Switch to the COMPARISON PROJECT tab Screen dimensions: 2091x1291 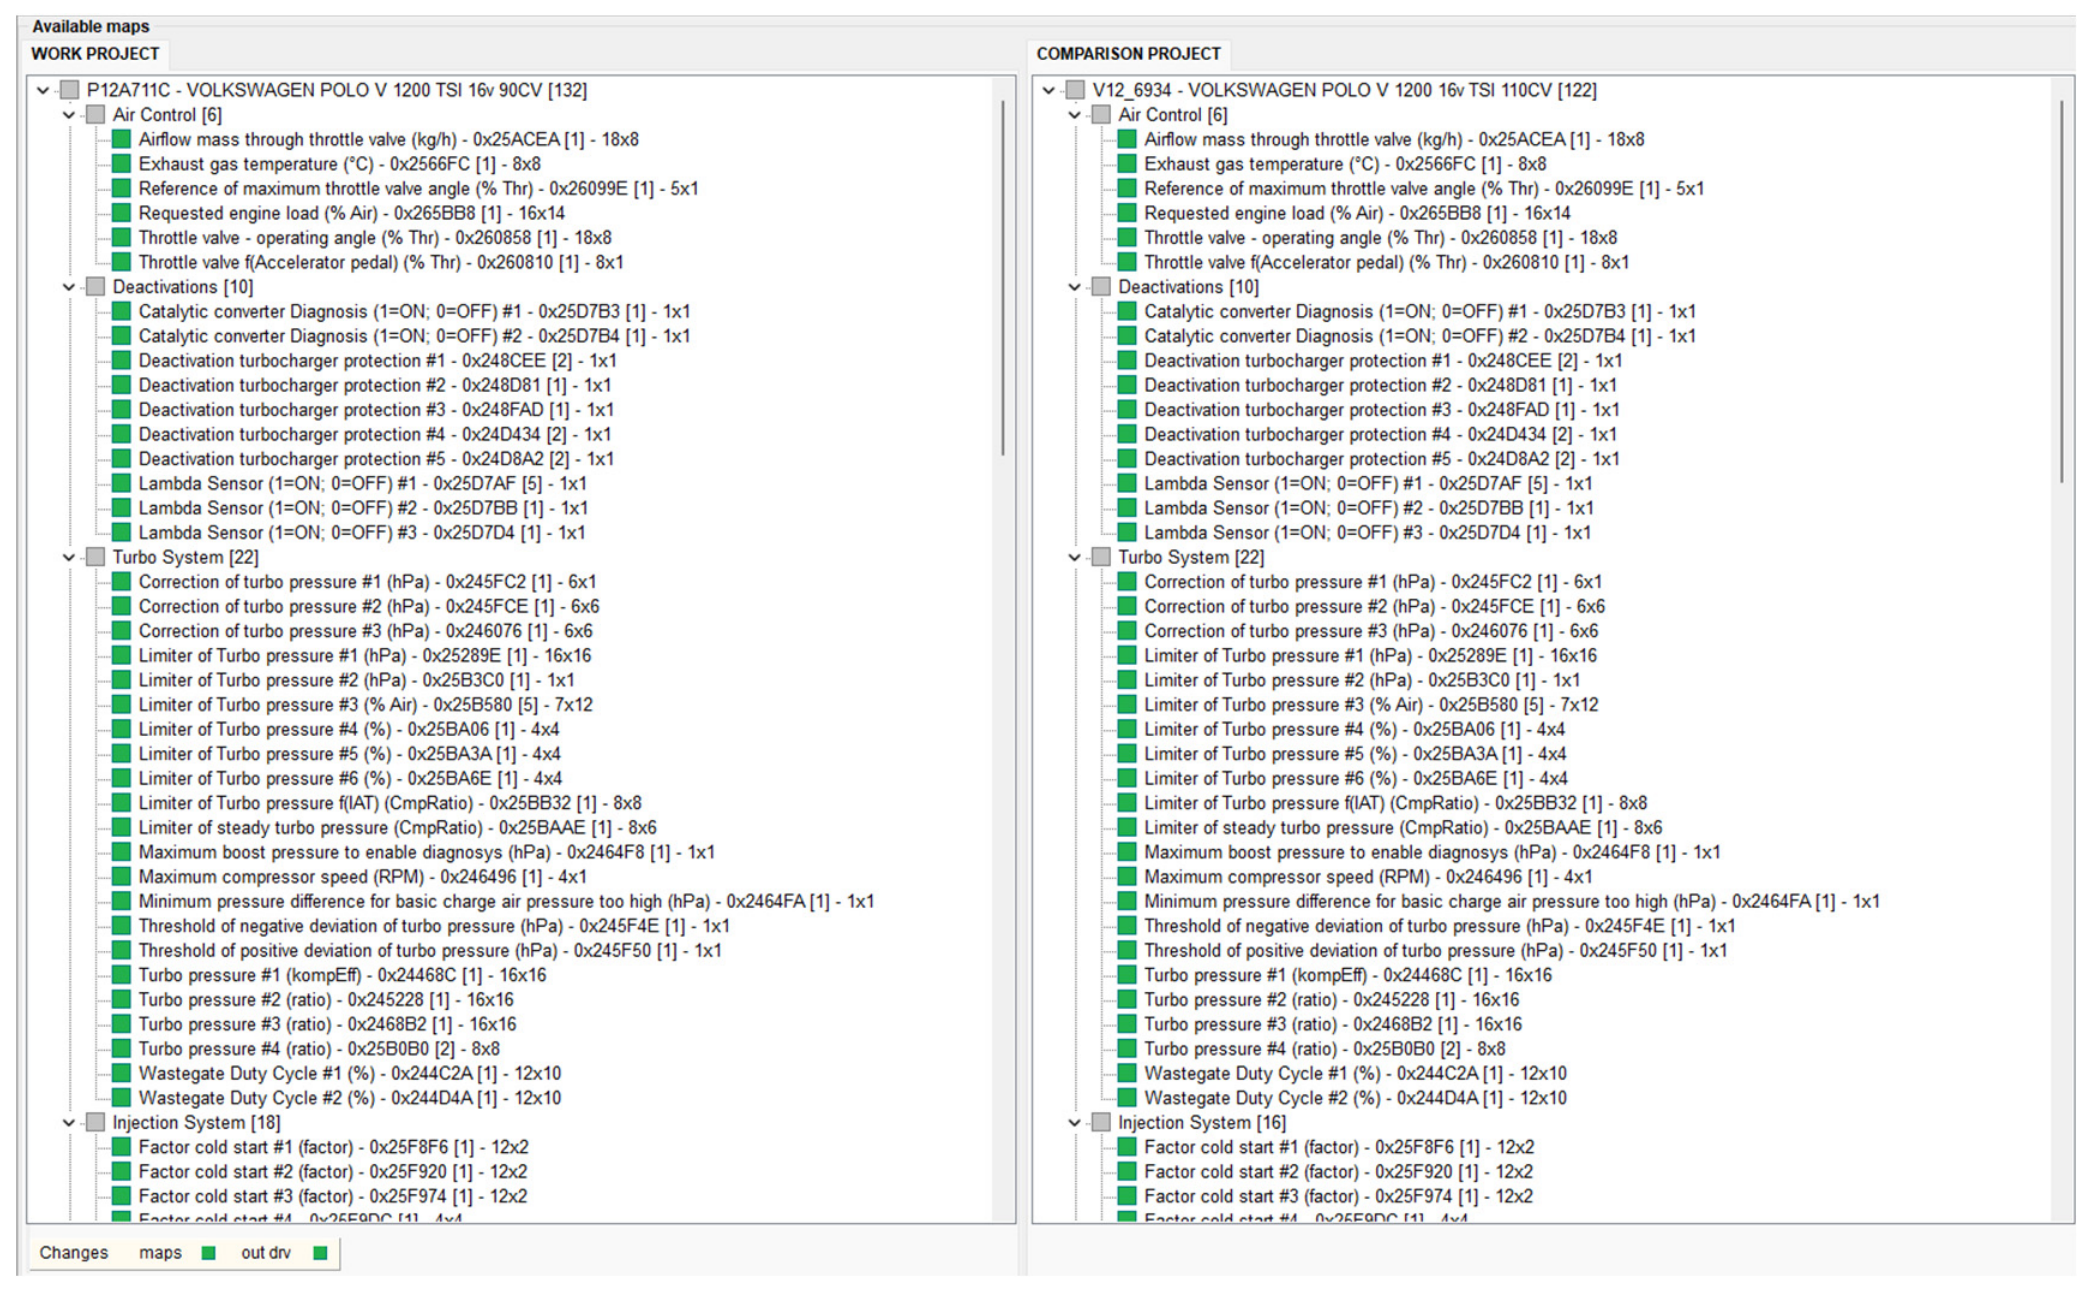(x=1128, y=54)
